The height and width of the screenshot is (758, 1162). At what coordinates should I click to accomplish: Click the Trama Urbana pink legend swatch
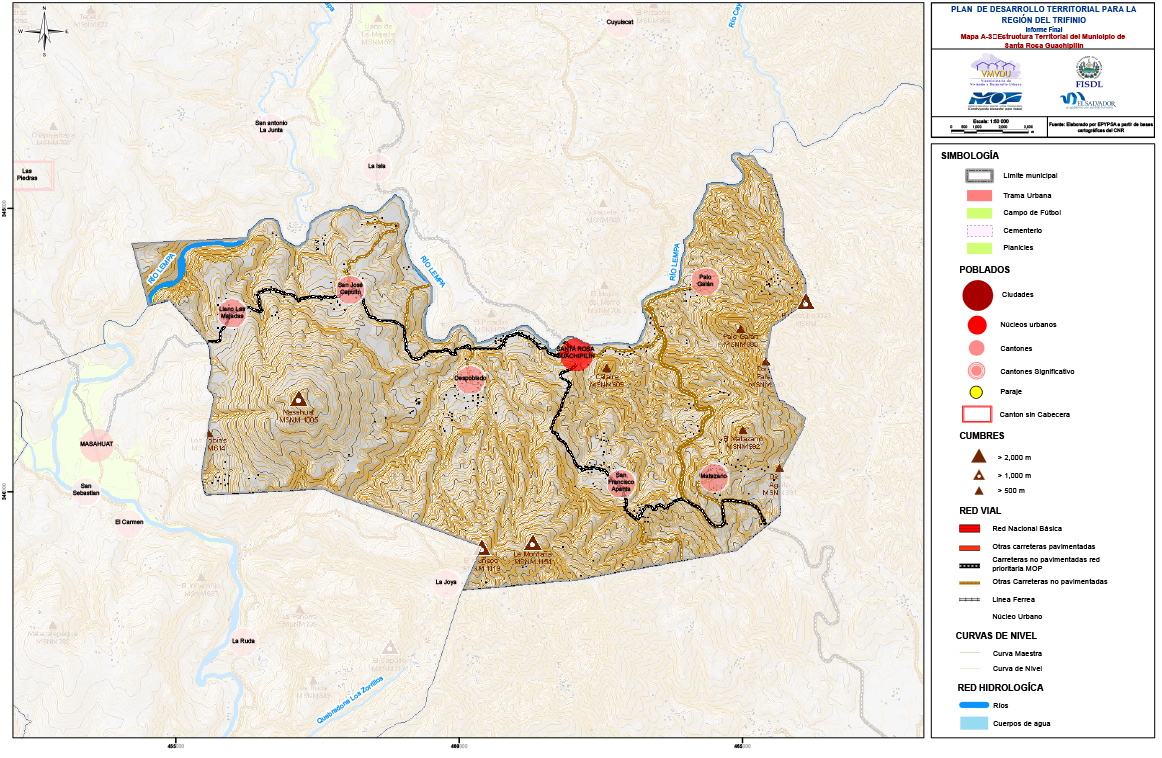tap(978, 195)
